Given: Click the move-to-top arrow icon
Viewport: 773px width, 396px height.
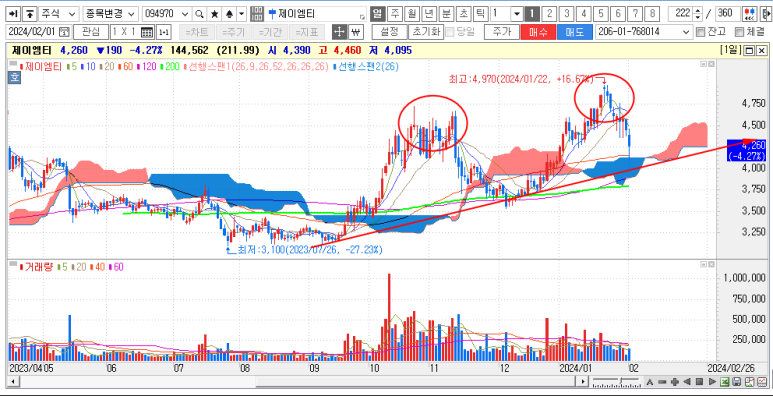Looking at the screenshot, I should (31, 13).
